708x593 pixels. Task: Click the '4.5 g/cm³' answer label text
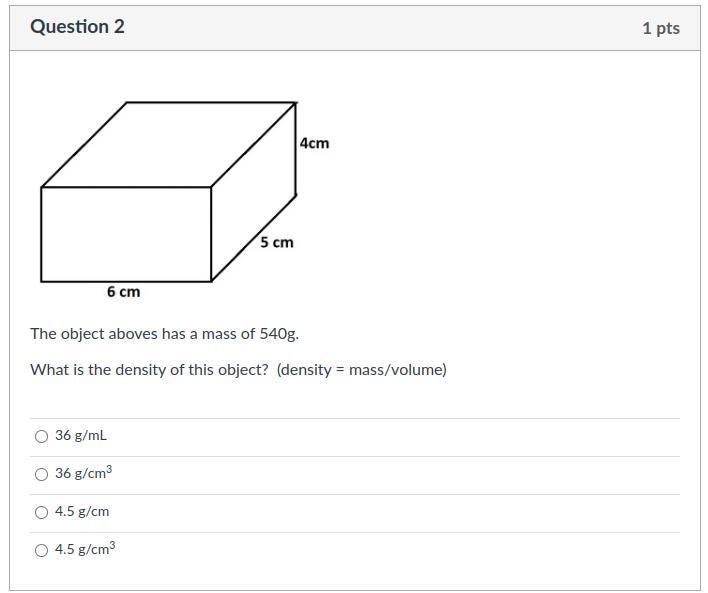(x=85, y=548)
